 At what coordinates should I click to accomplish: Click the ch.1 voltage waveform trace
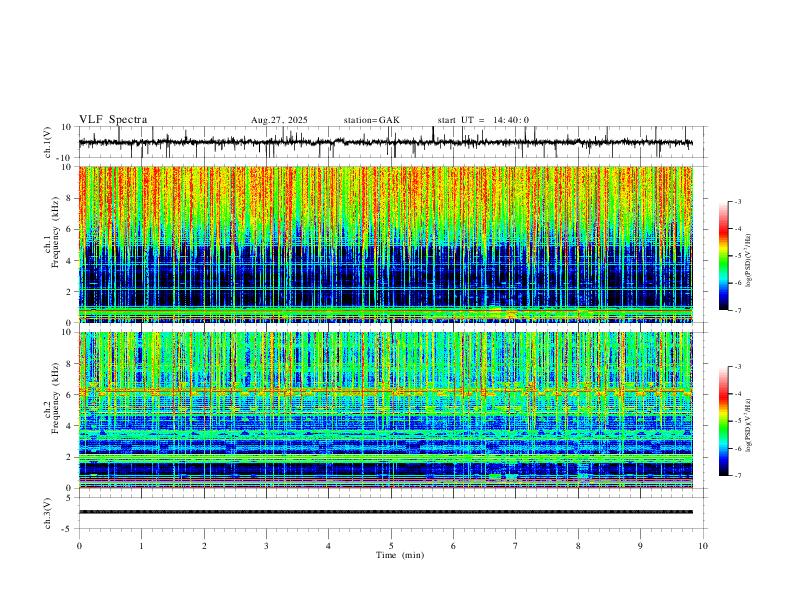click(385, 142)
